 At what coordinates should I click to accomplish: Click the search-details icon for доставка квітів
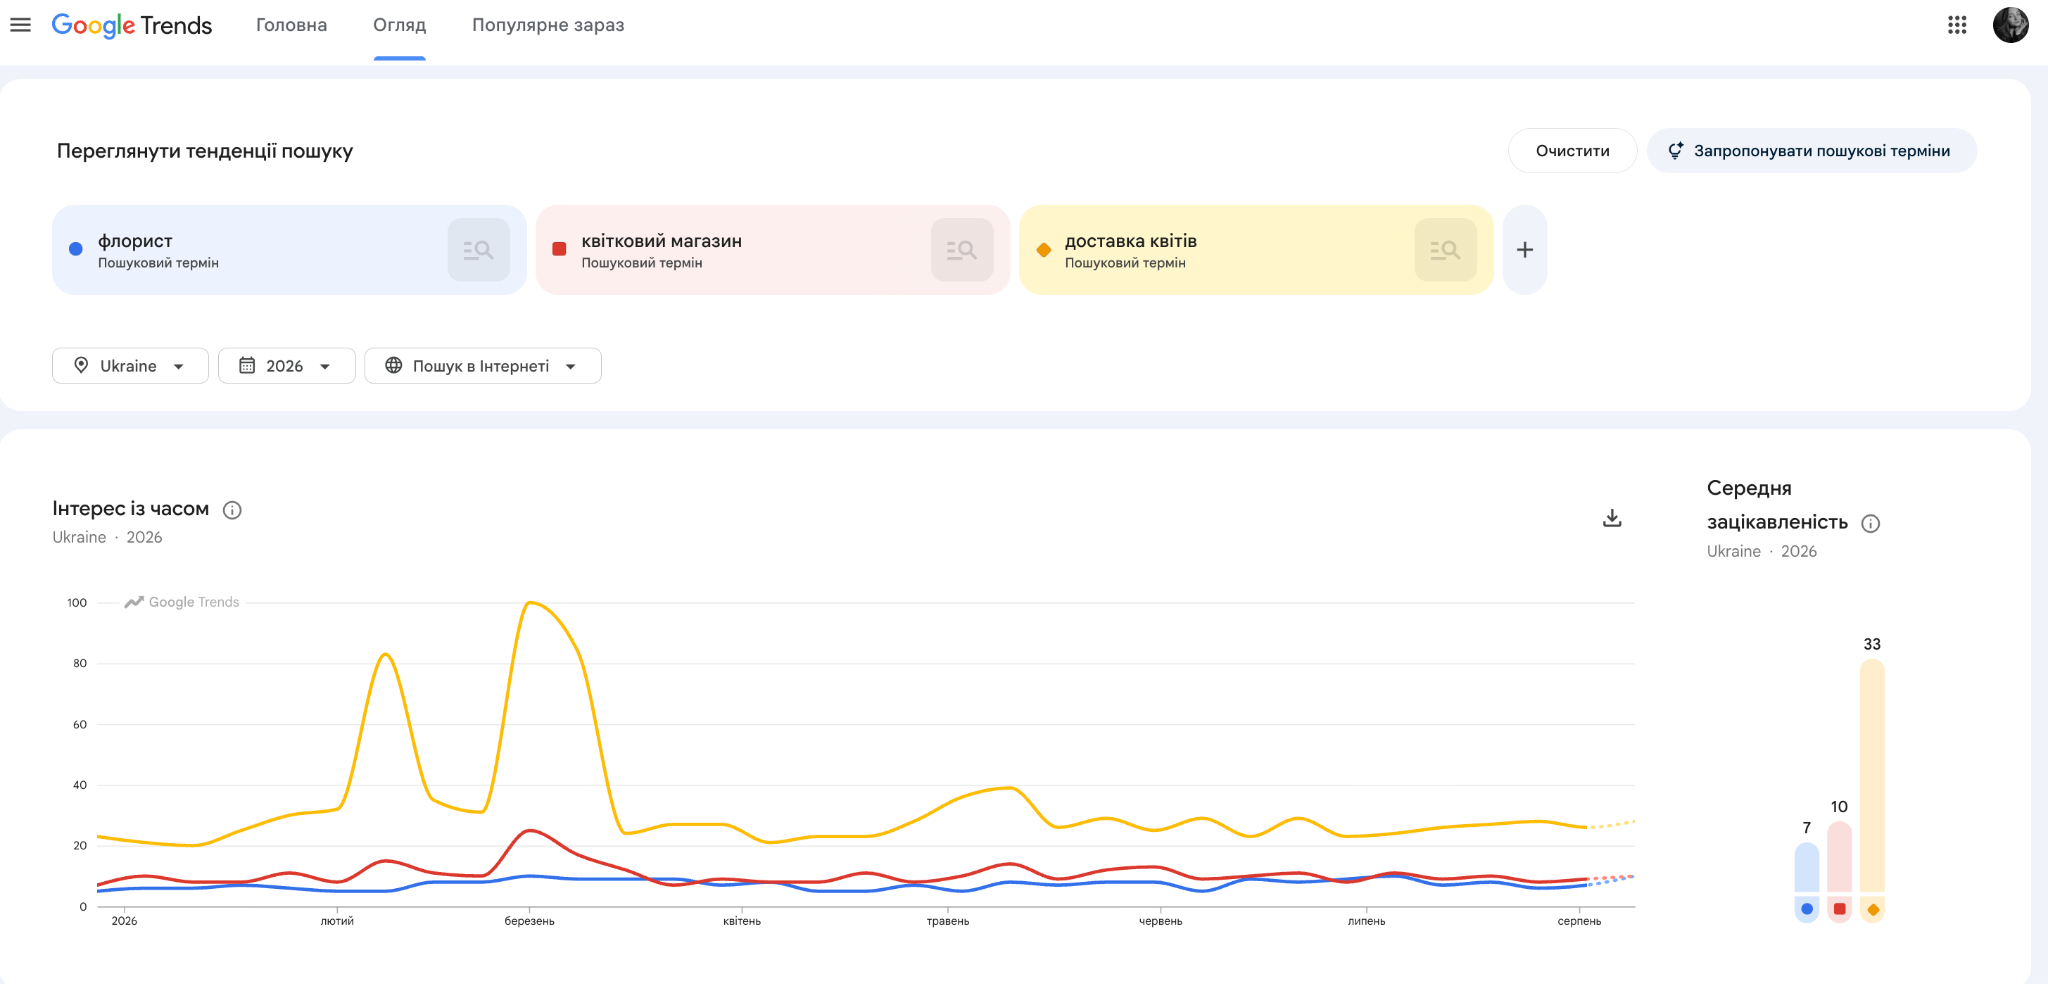point(1445,250)
